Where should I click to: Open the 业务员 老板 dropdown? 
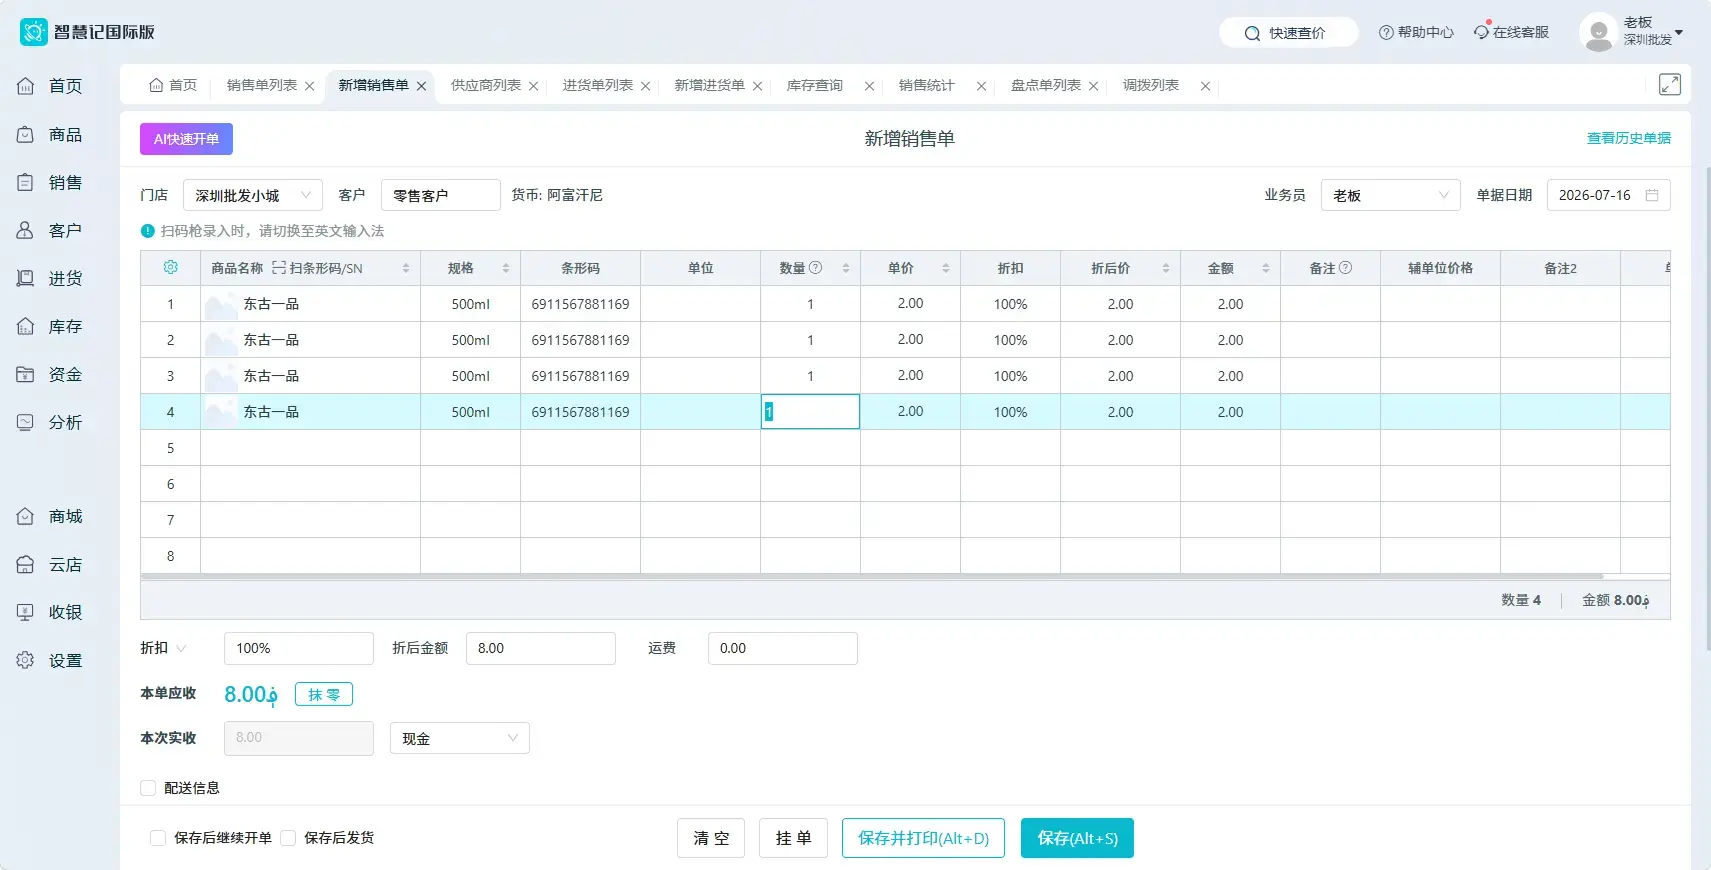tap(1391, 195)
